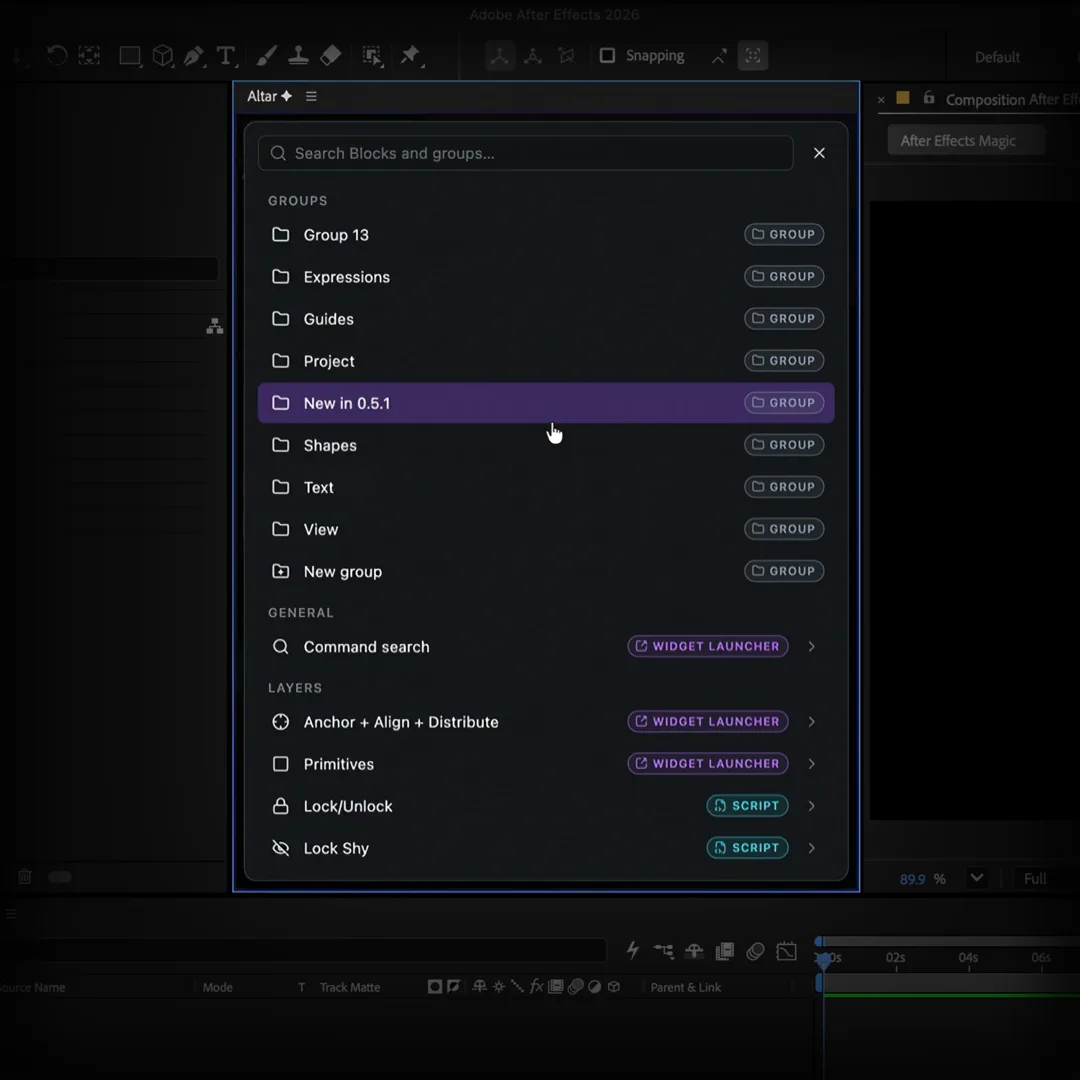Viewport: 1080px width, 1080px height.
Task: Click the local axis mode icon
Action: pyautogui.click(x=500, y=56)
